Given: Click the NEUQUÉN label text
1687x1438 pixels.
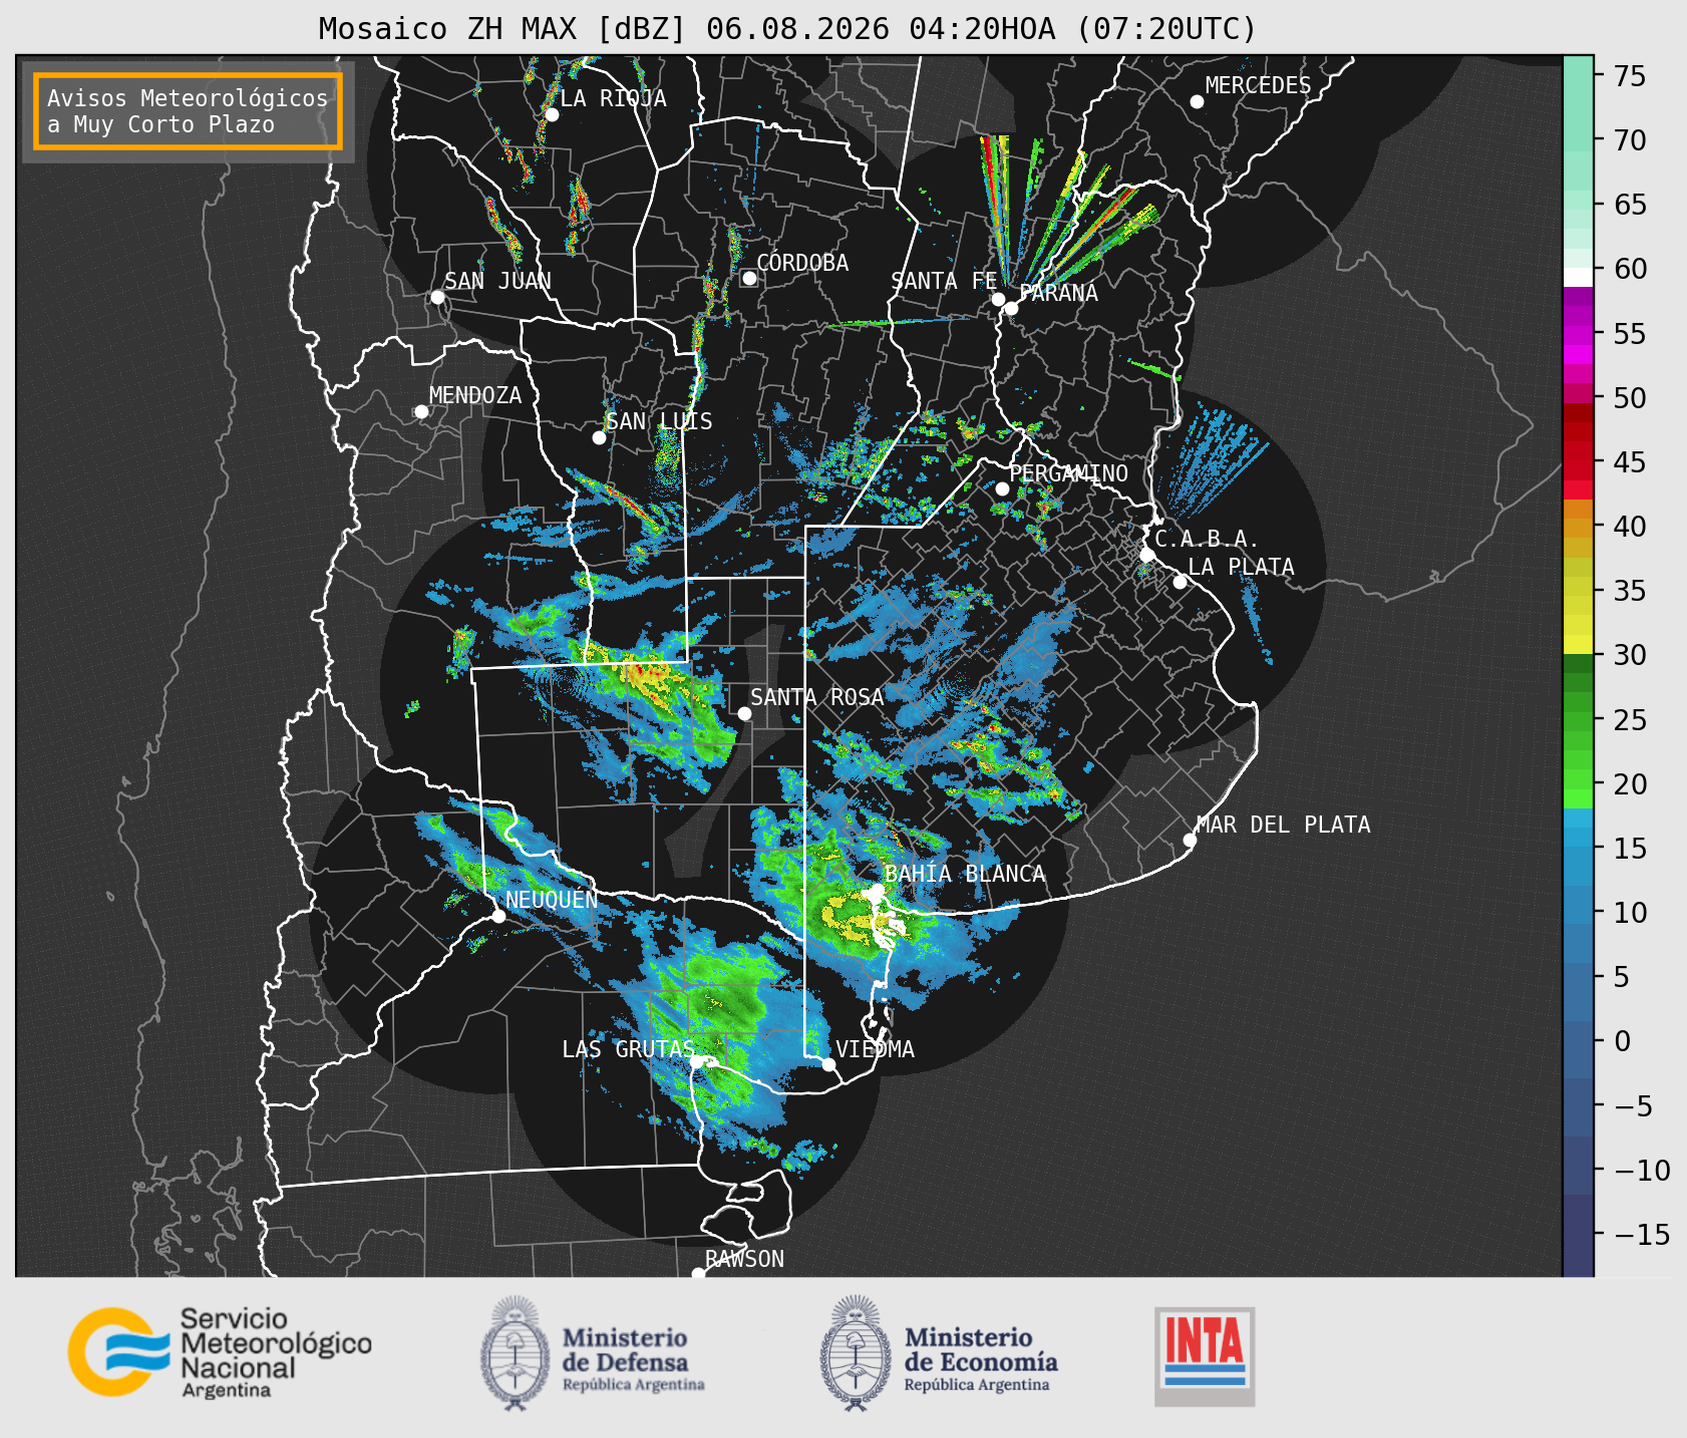Looking at the screenshot, I should coord(551,900).
